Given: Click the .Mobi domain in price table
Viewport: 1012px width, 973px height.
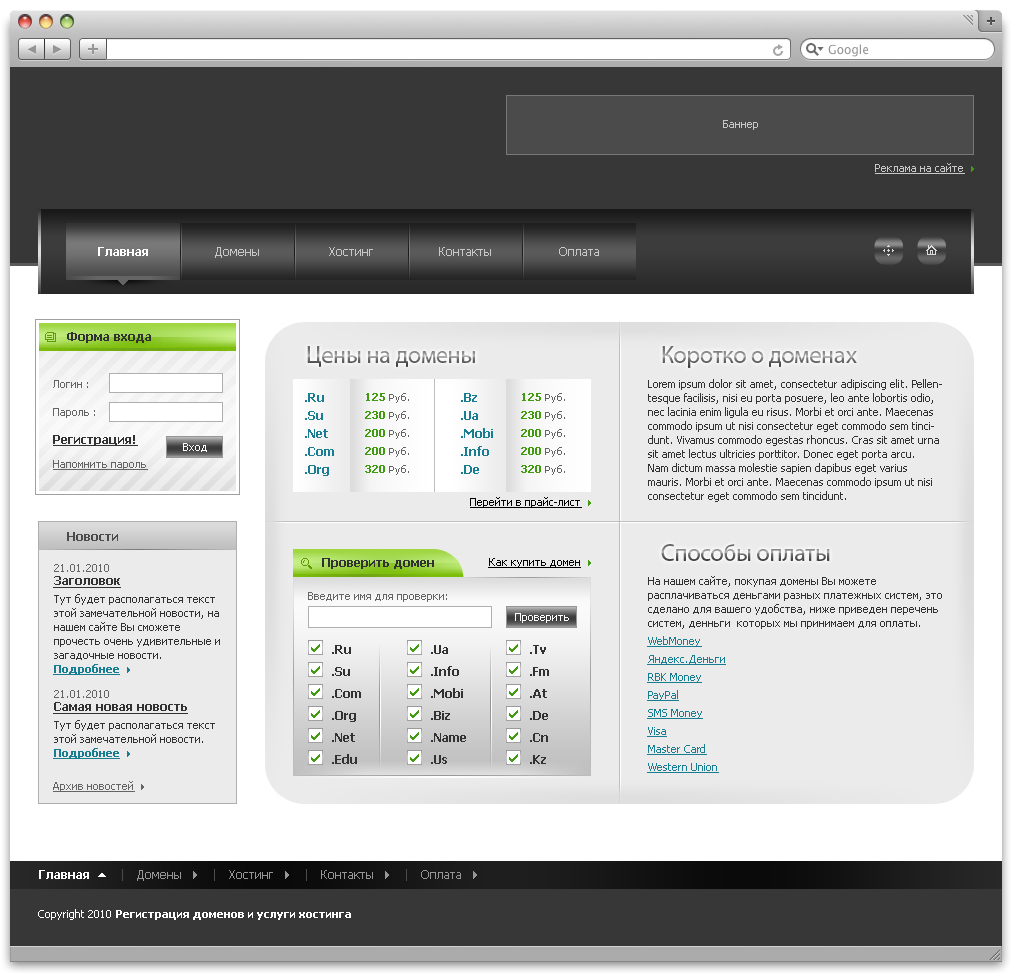Looking at the screenshot, I should point(477,434).
